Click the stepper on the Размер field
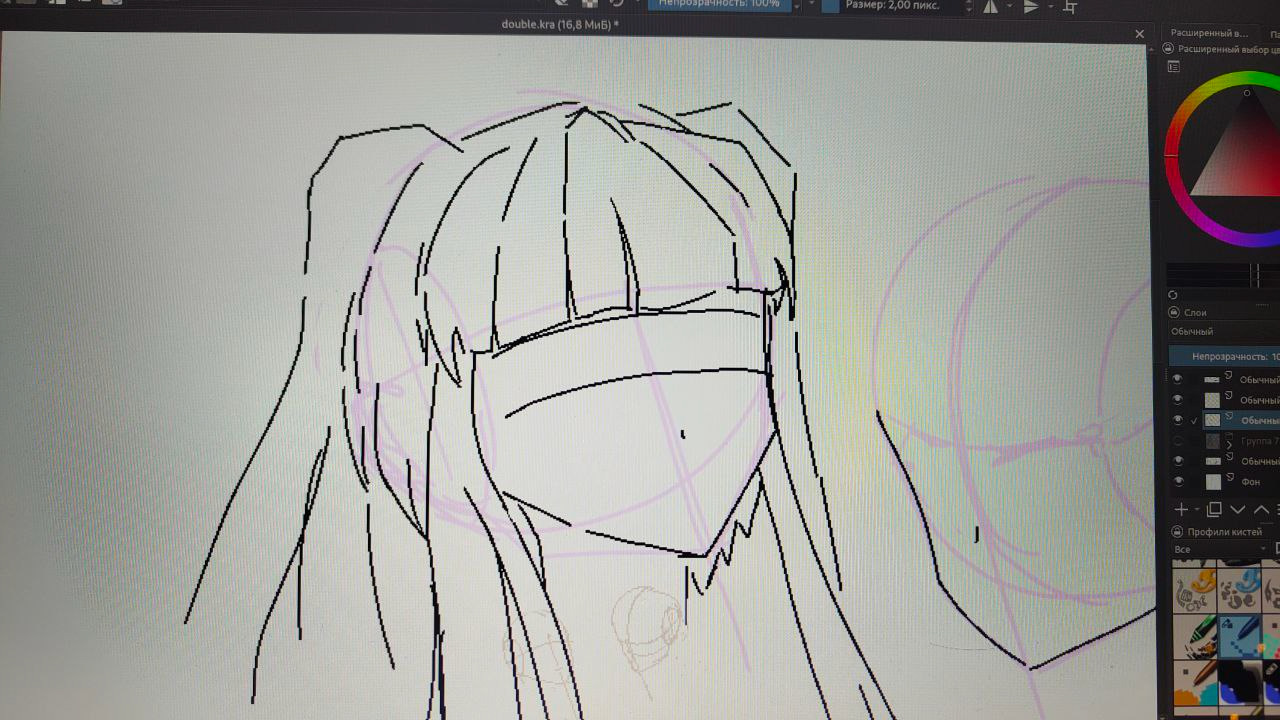Image resolution: width=1280 pixels, height=720 pixels. point(968,6)
